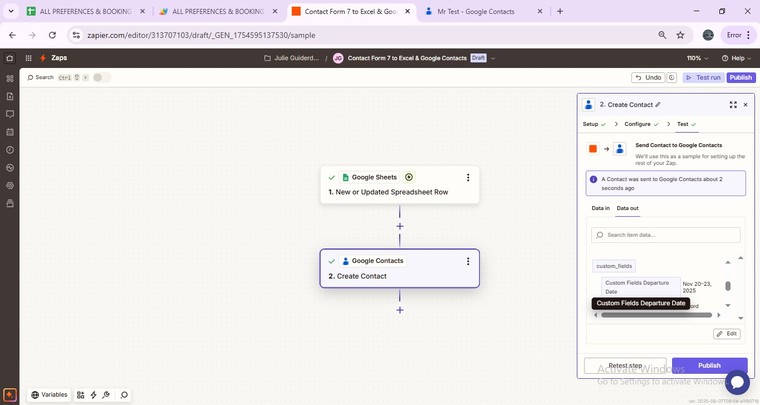Open the versions icon at sidebar bottom
The height and width of the screenshot is (405, 760).
click(10, 203)
